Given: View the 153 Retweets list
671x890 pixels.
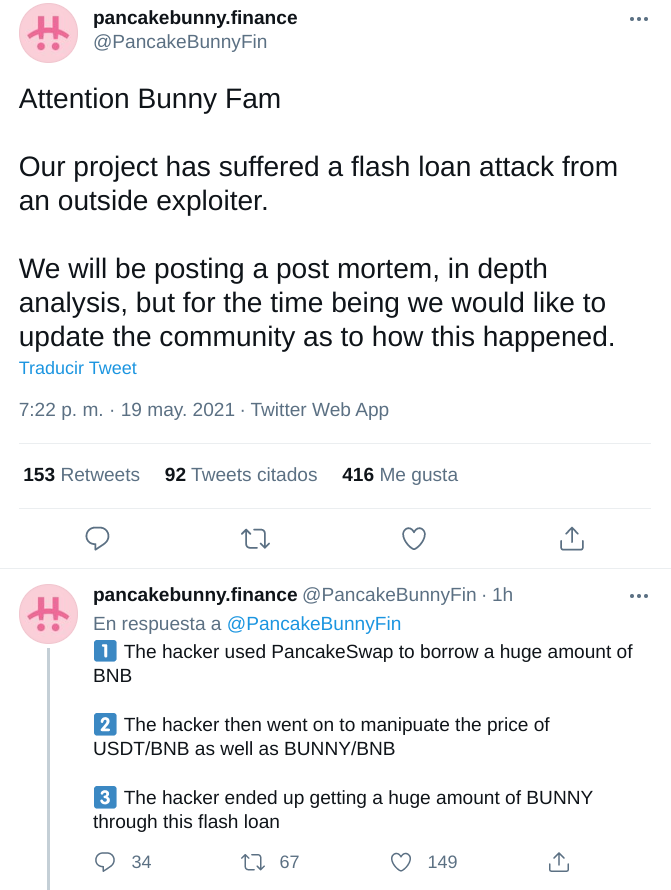Looking at the screenshot, I should (x=81, y=475).
